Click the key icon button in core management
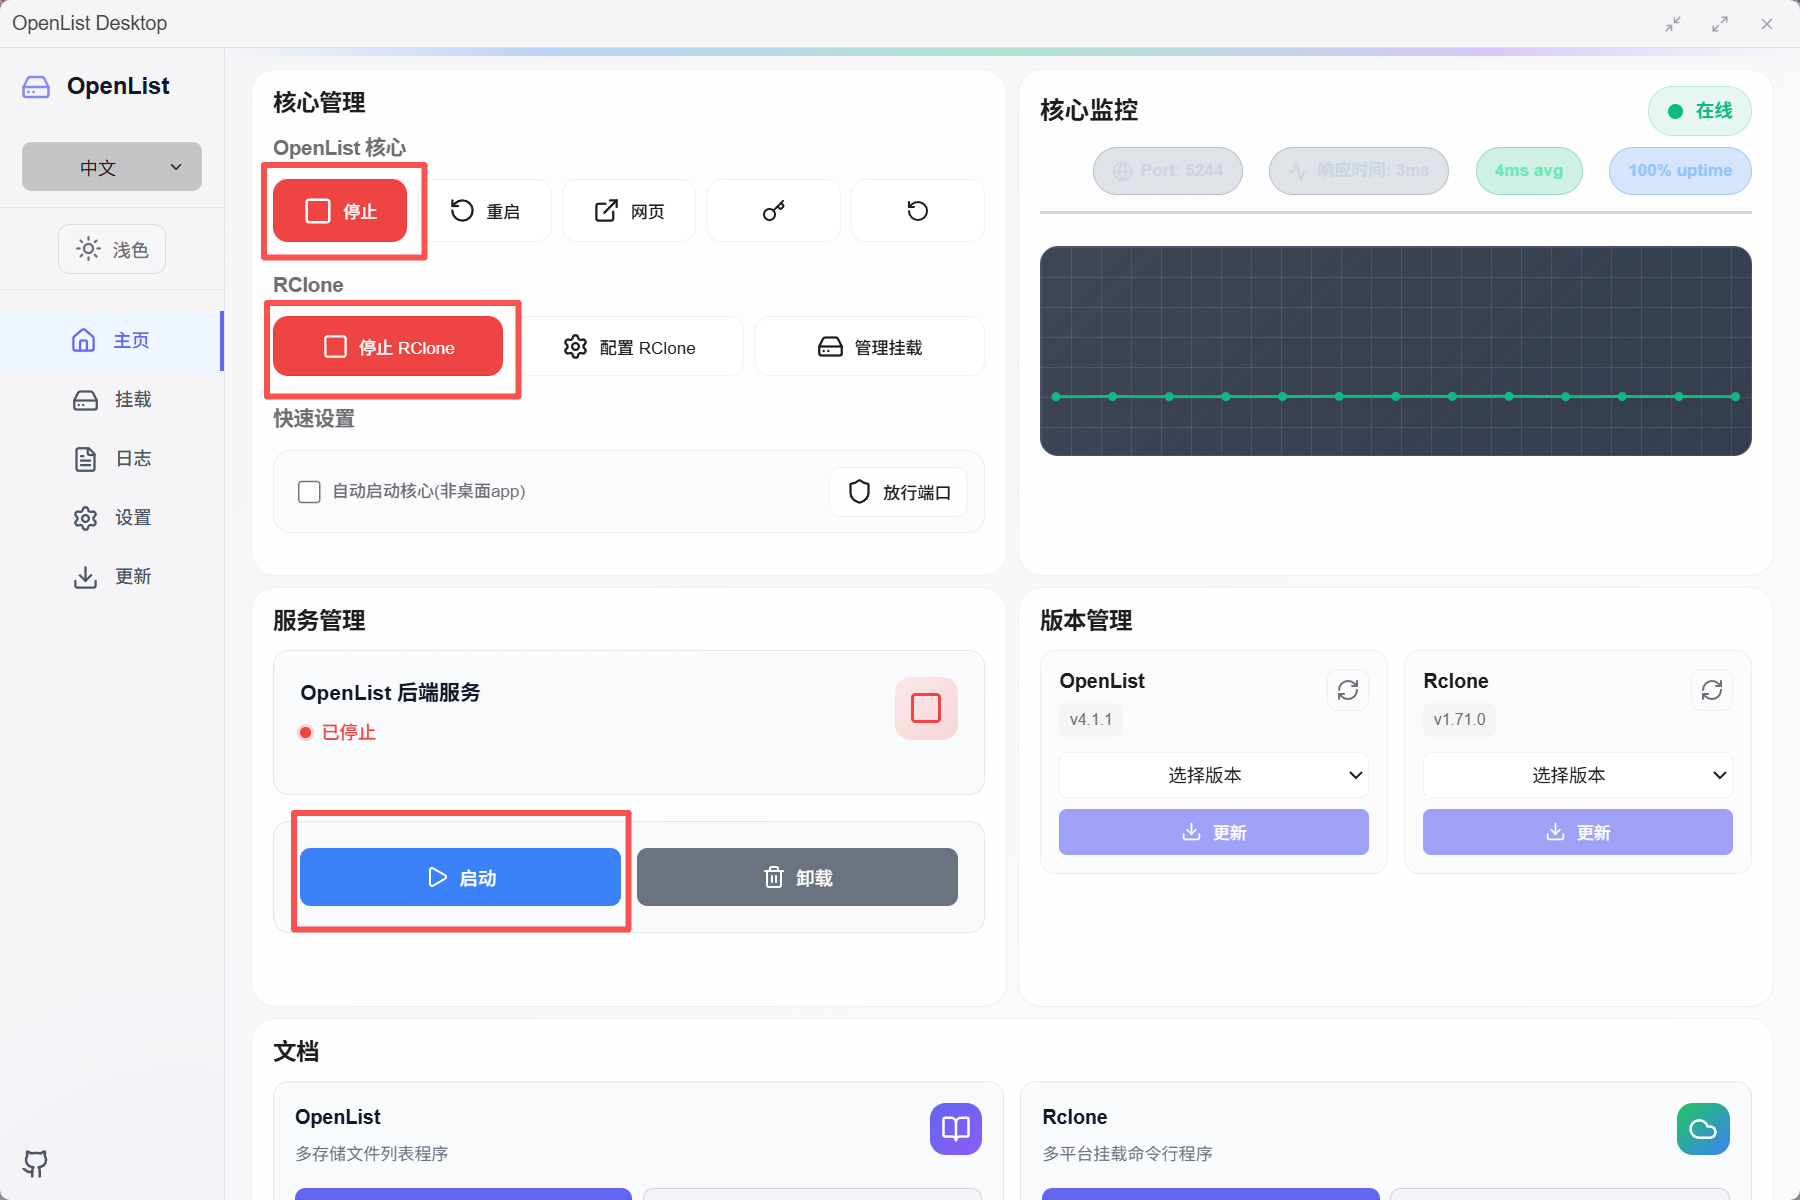Image resolution: width=1800 pixels, height=1200 pixels. [x=773, y=211]
